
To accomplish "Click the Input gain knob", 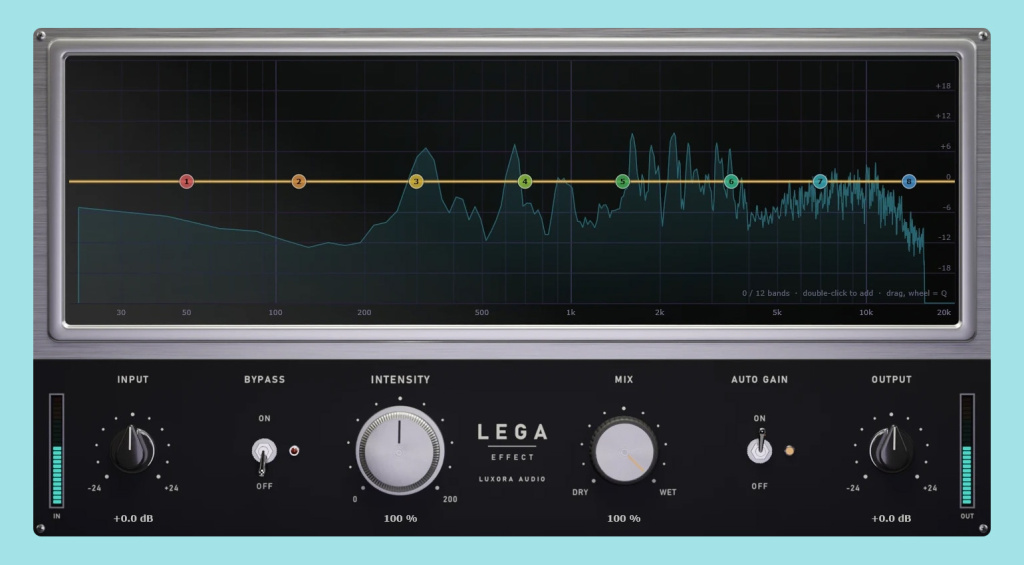I will click(x=133, y=449).
